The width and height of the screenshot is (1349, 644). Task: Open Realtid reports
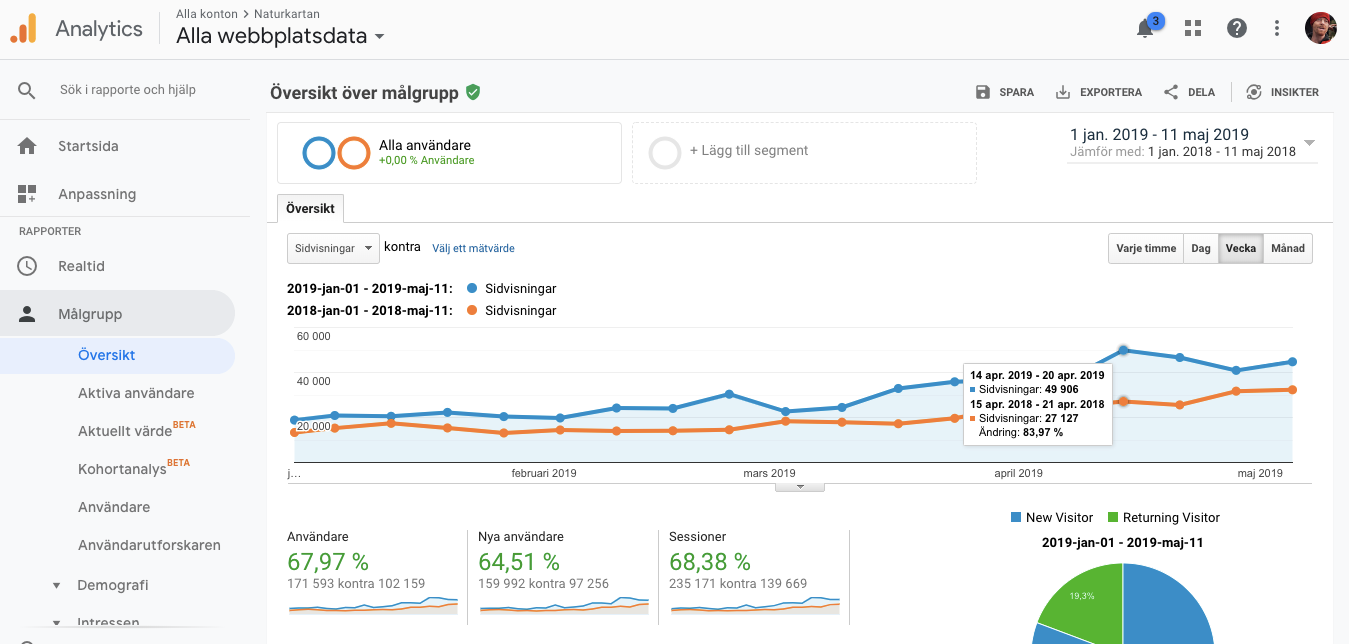(x=81, y=266)
